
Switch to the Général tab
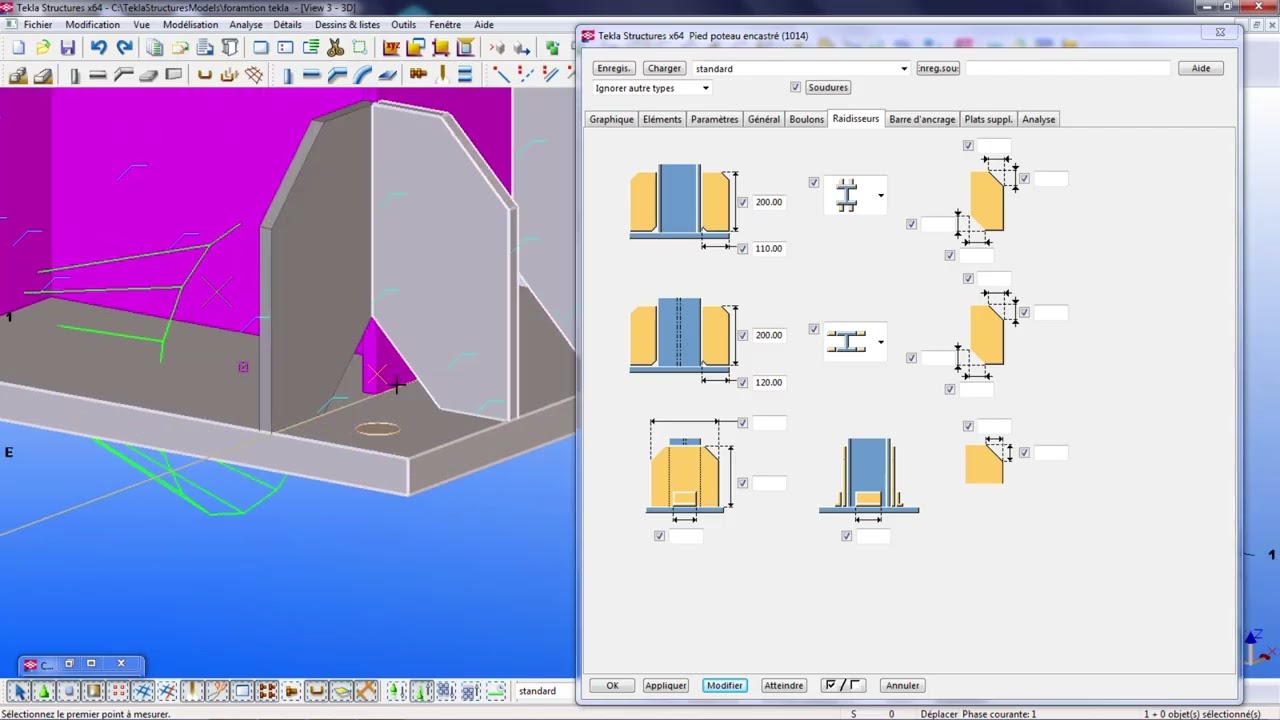tap(763, 119)
